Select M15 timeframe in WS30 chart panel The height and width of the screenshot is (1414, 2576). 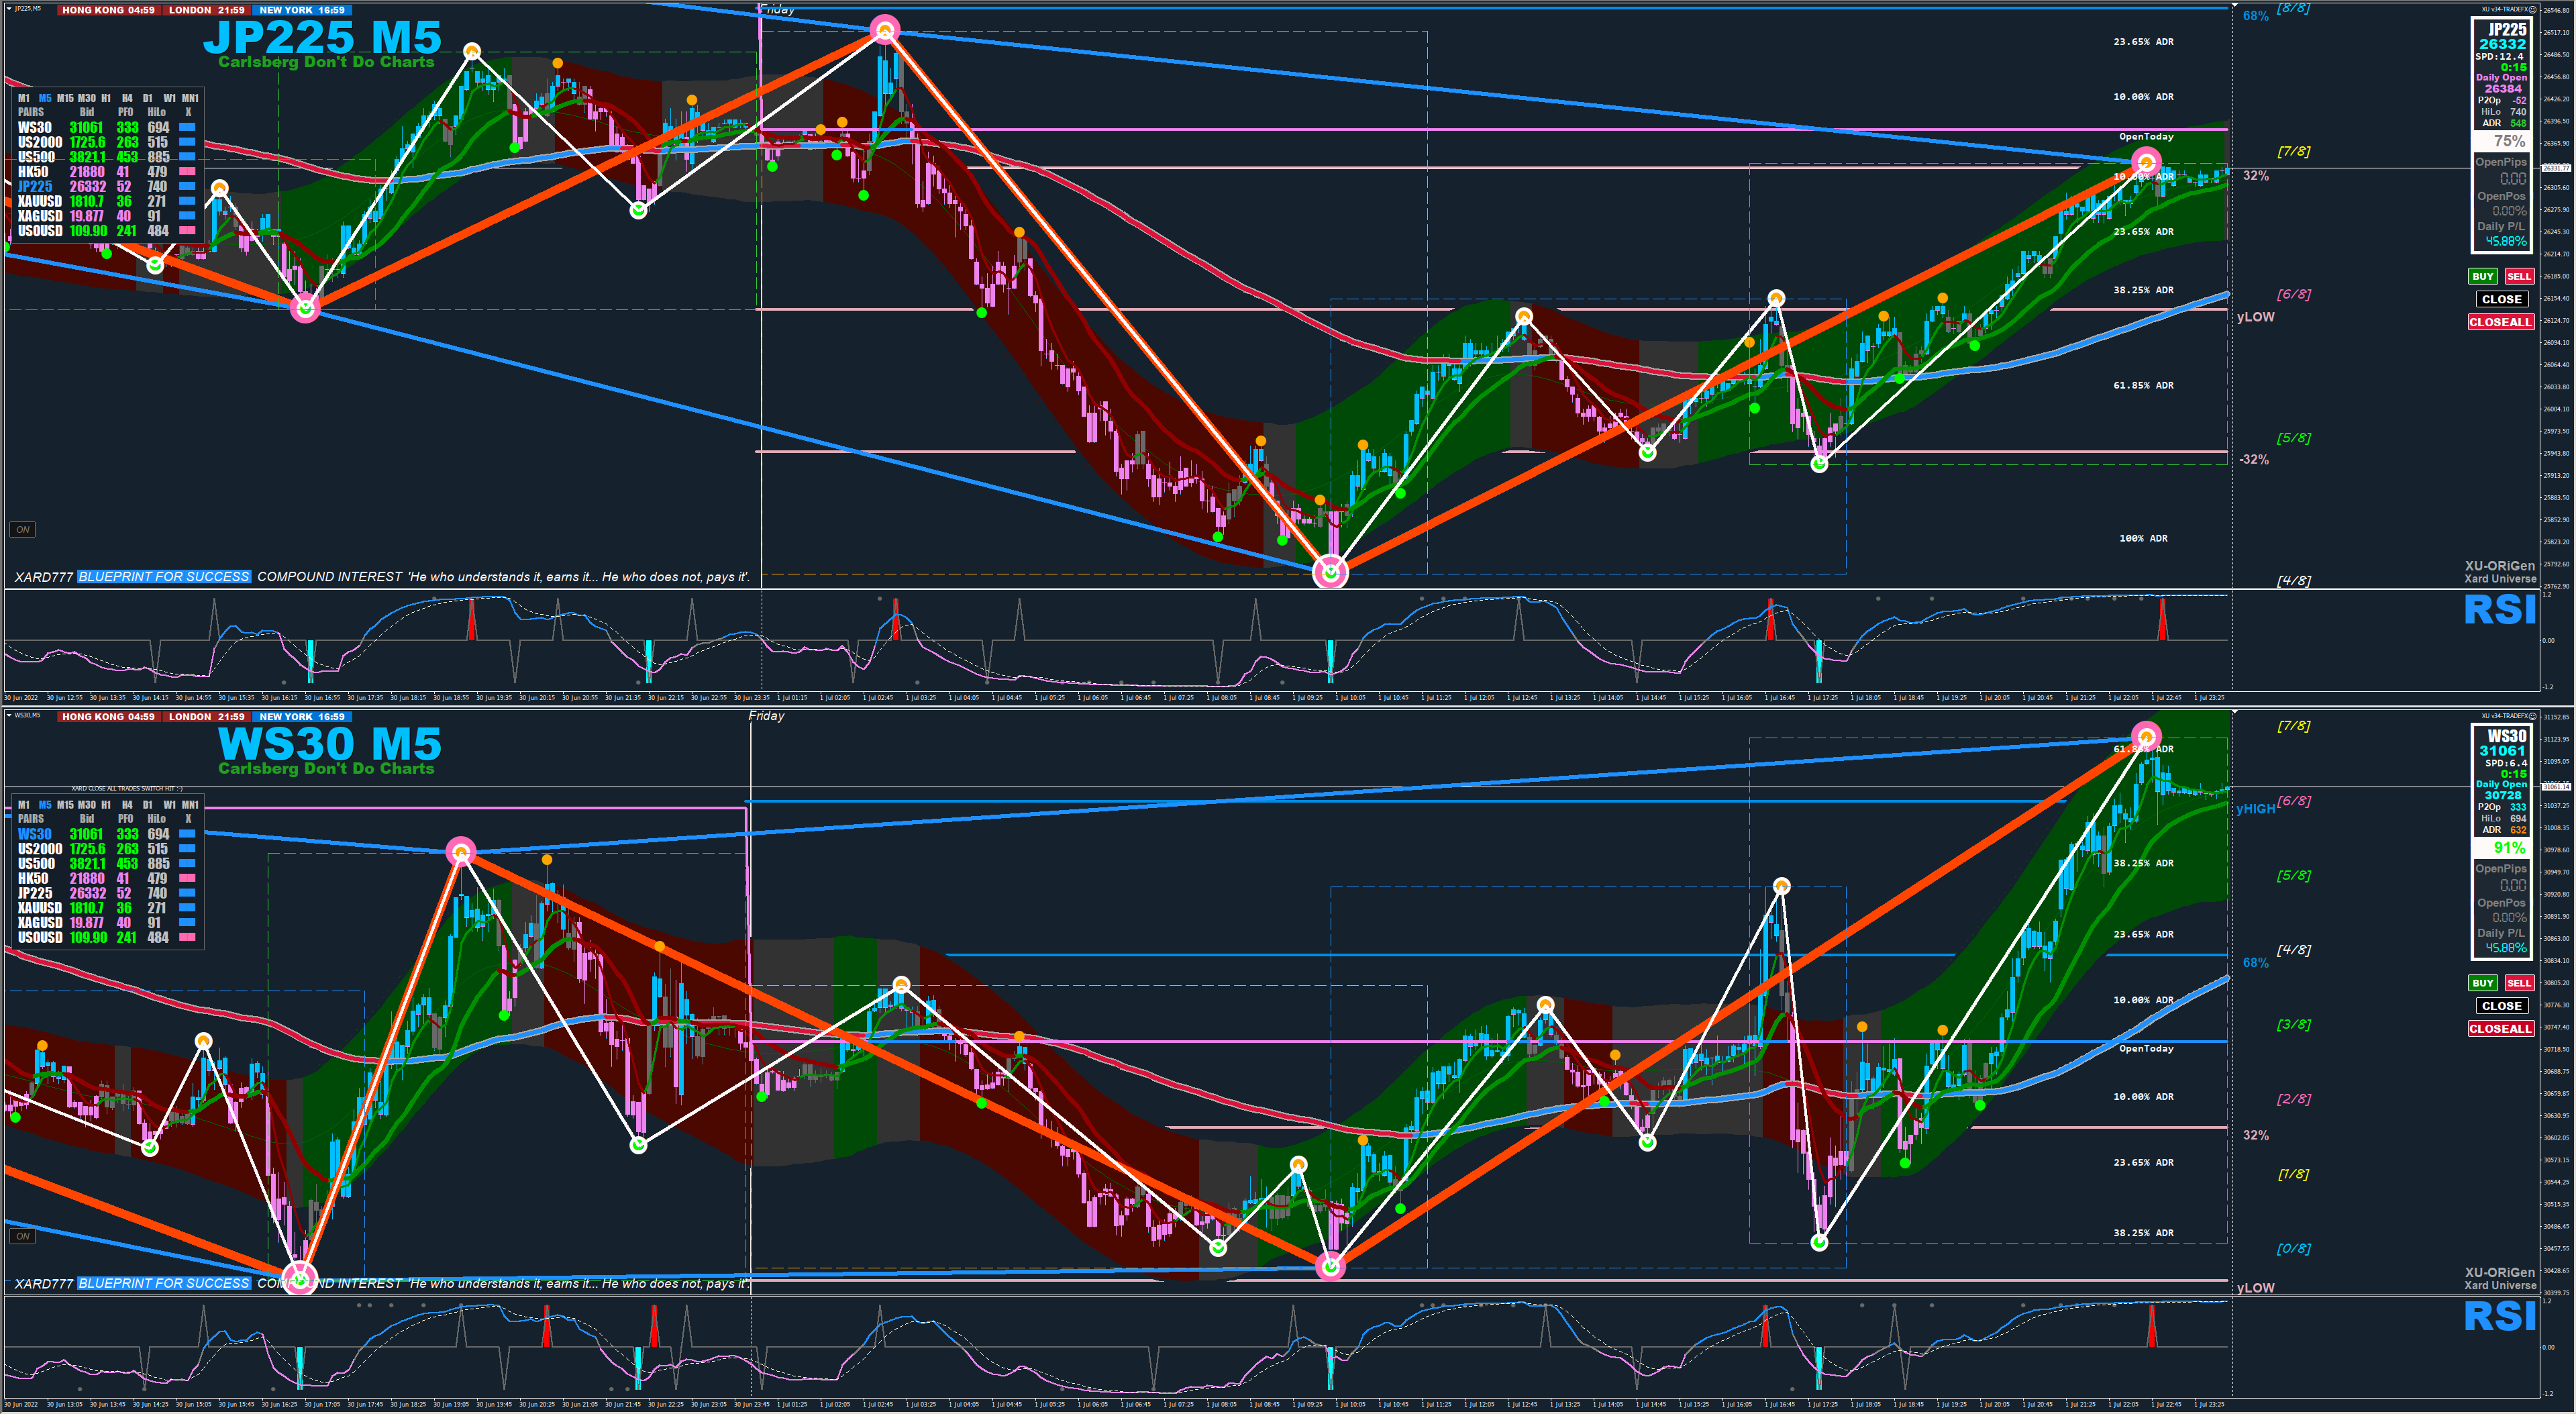coord(65,804)
